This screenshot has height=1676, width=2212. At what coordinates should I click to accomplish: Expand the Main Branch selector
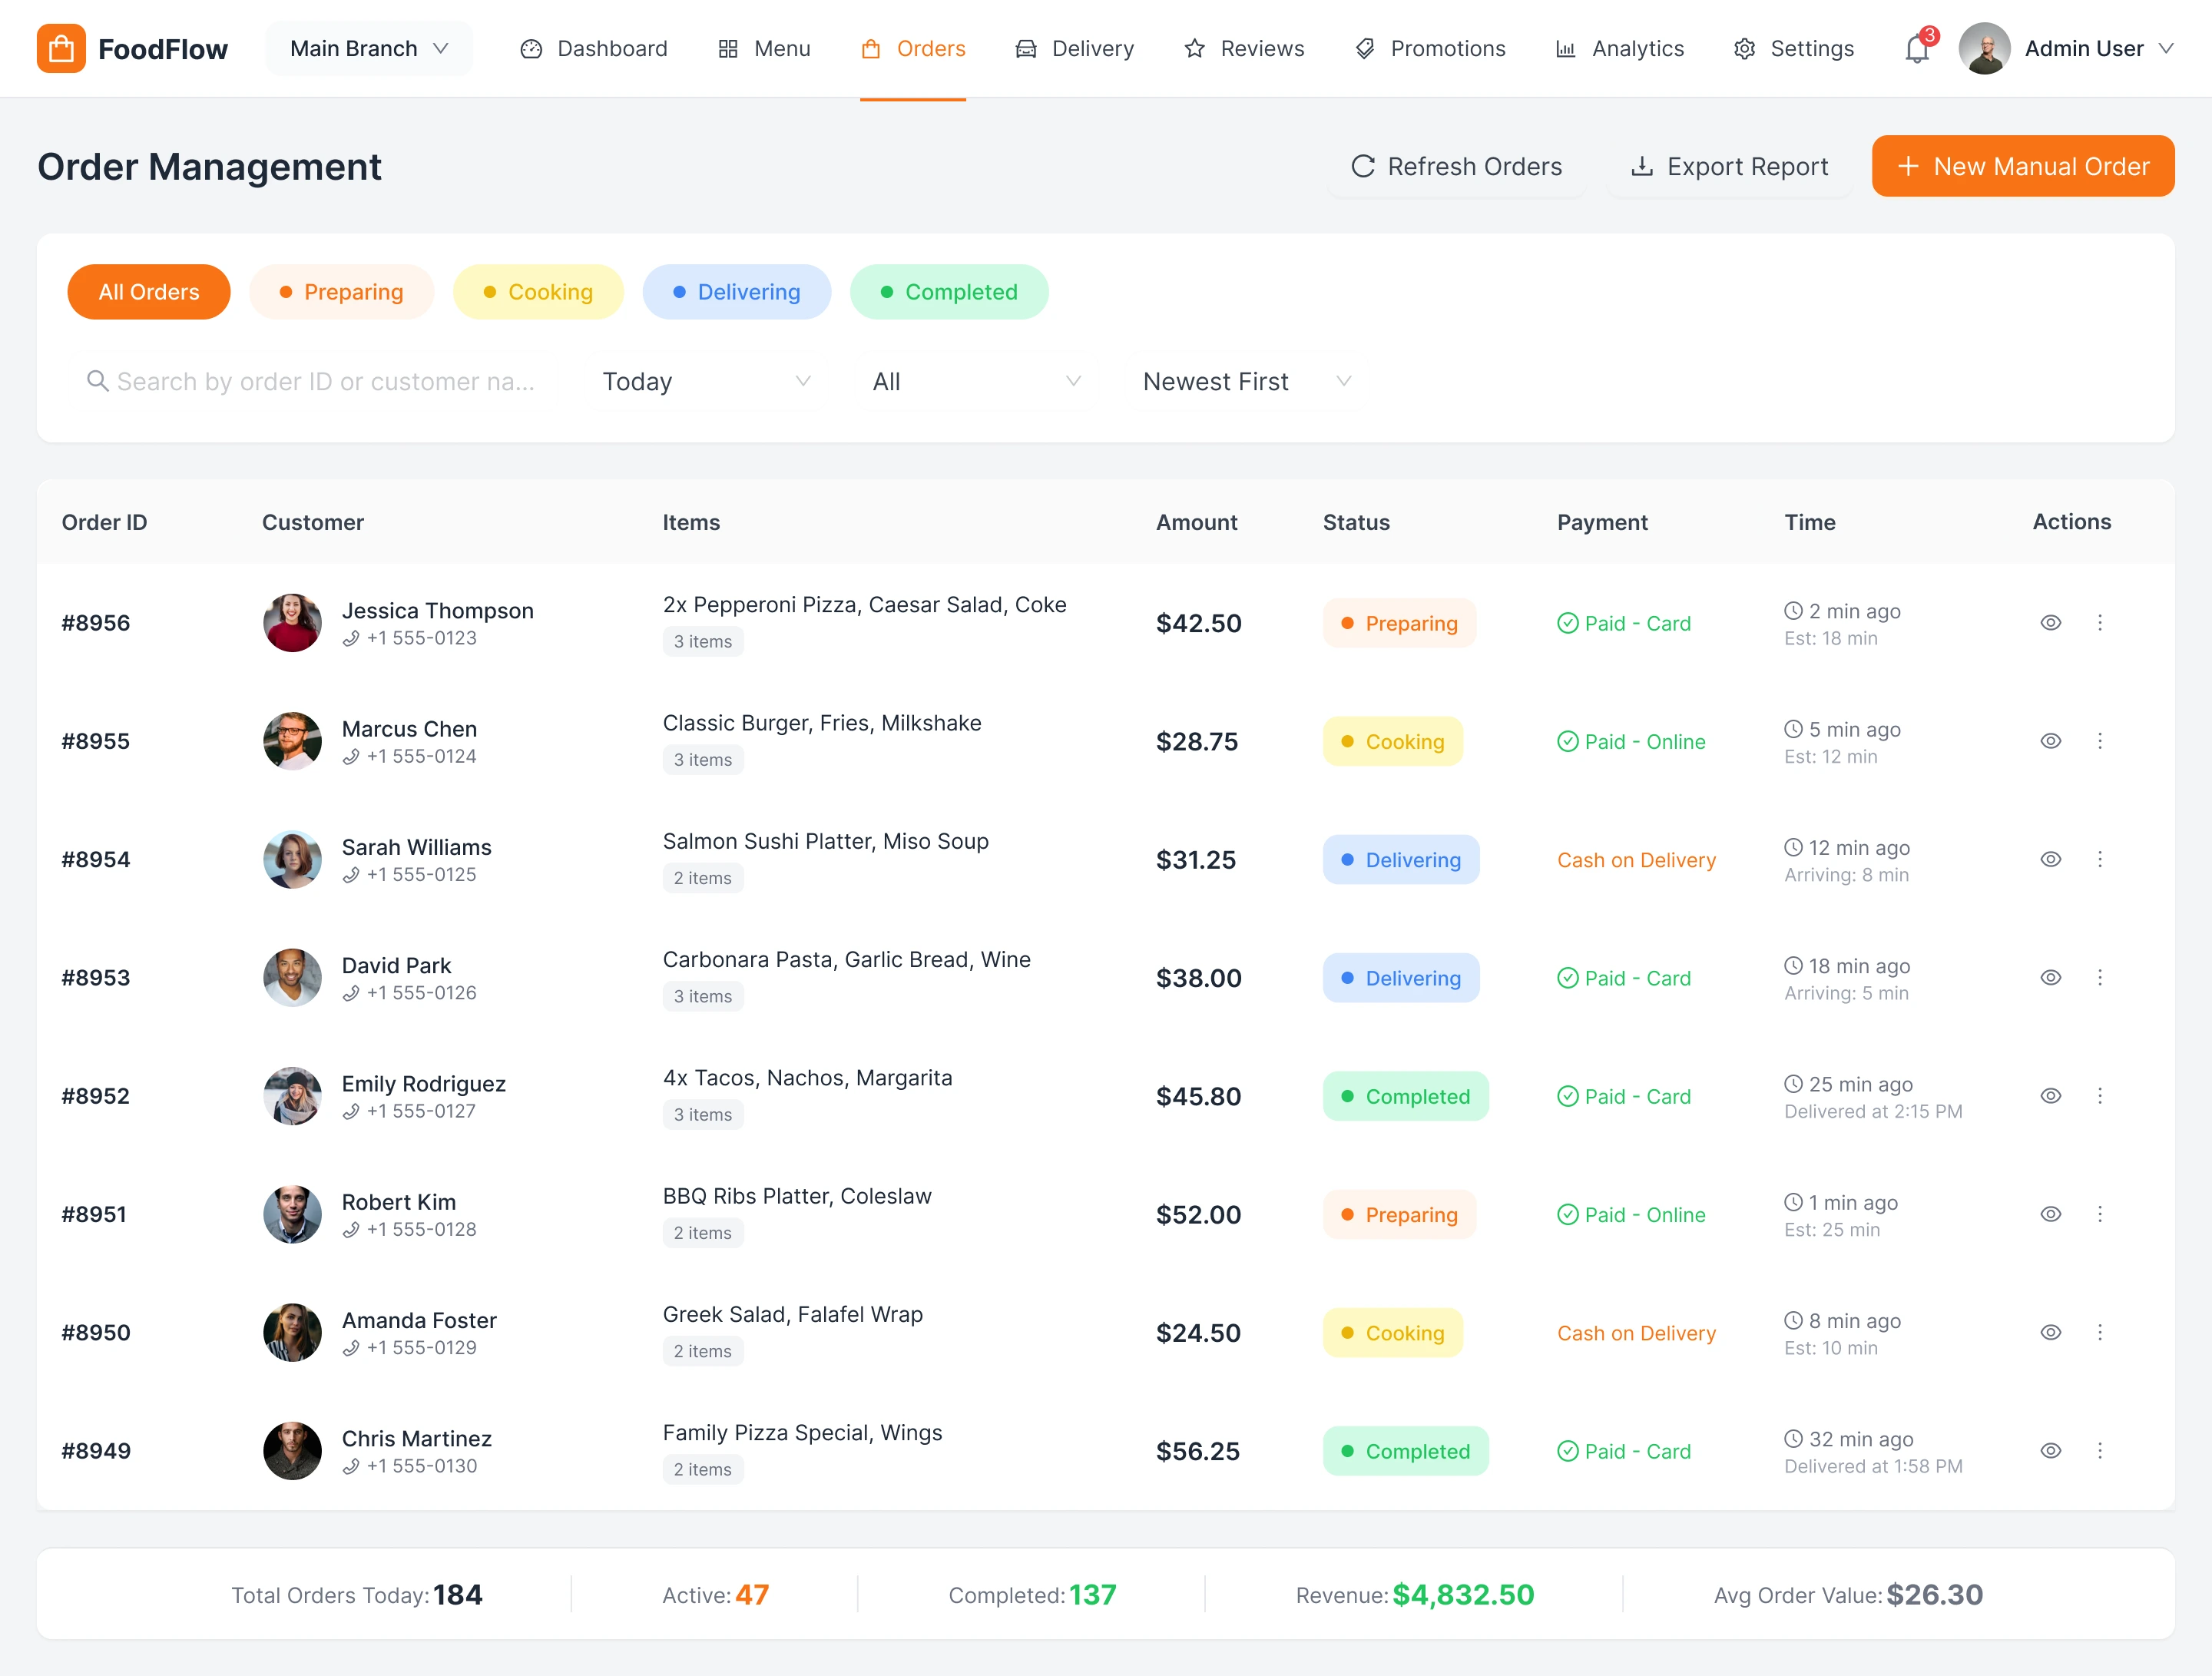[368, 49]
